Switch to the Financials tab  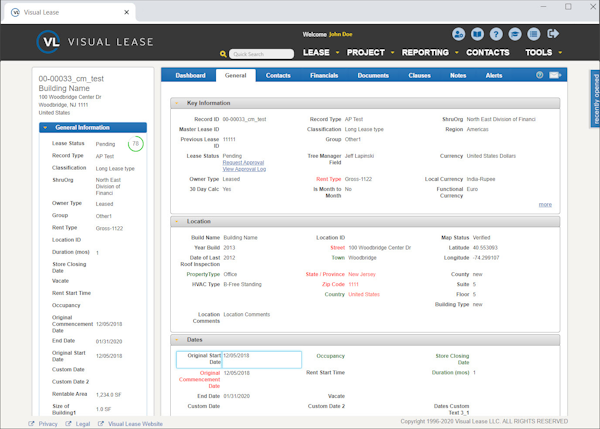324,75
